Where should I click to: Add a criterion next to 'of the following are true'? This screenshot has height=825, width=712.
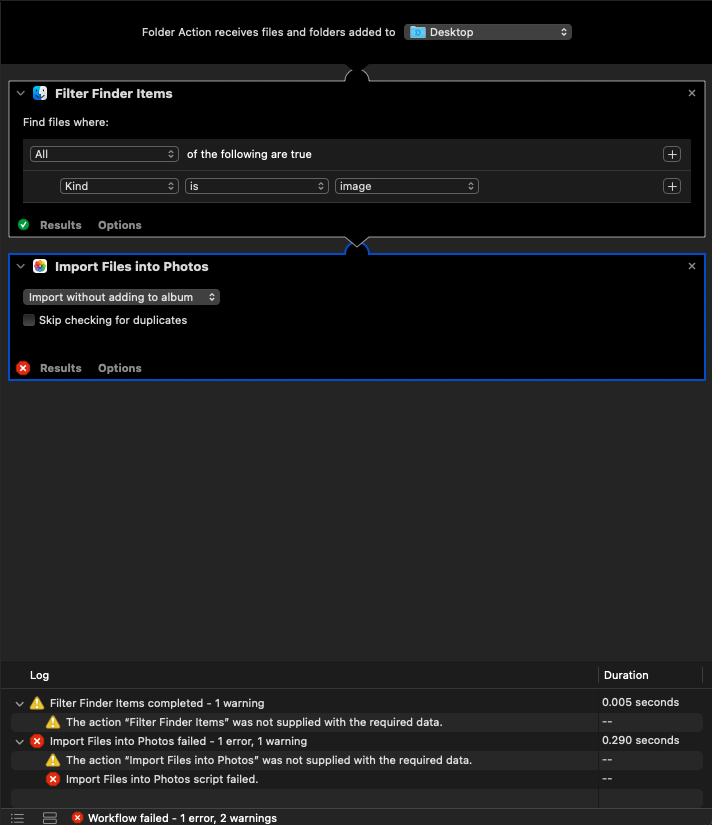click(672, 154)
